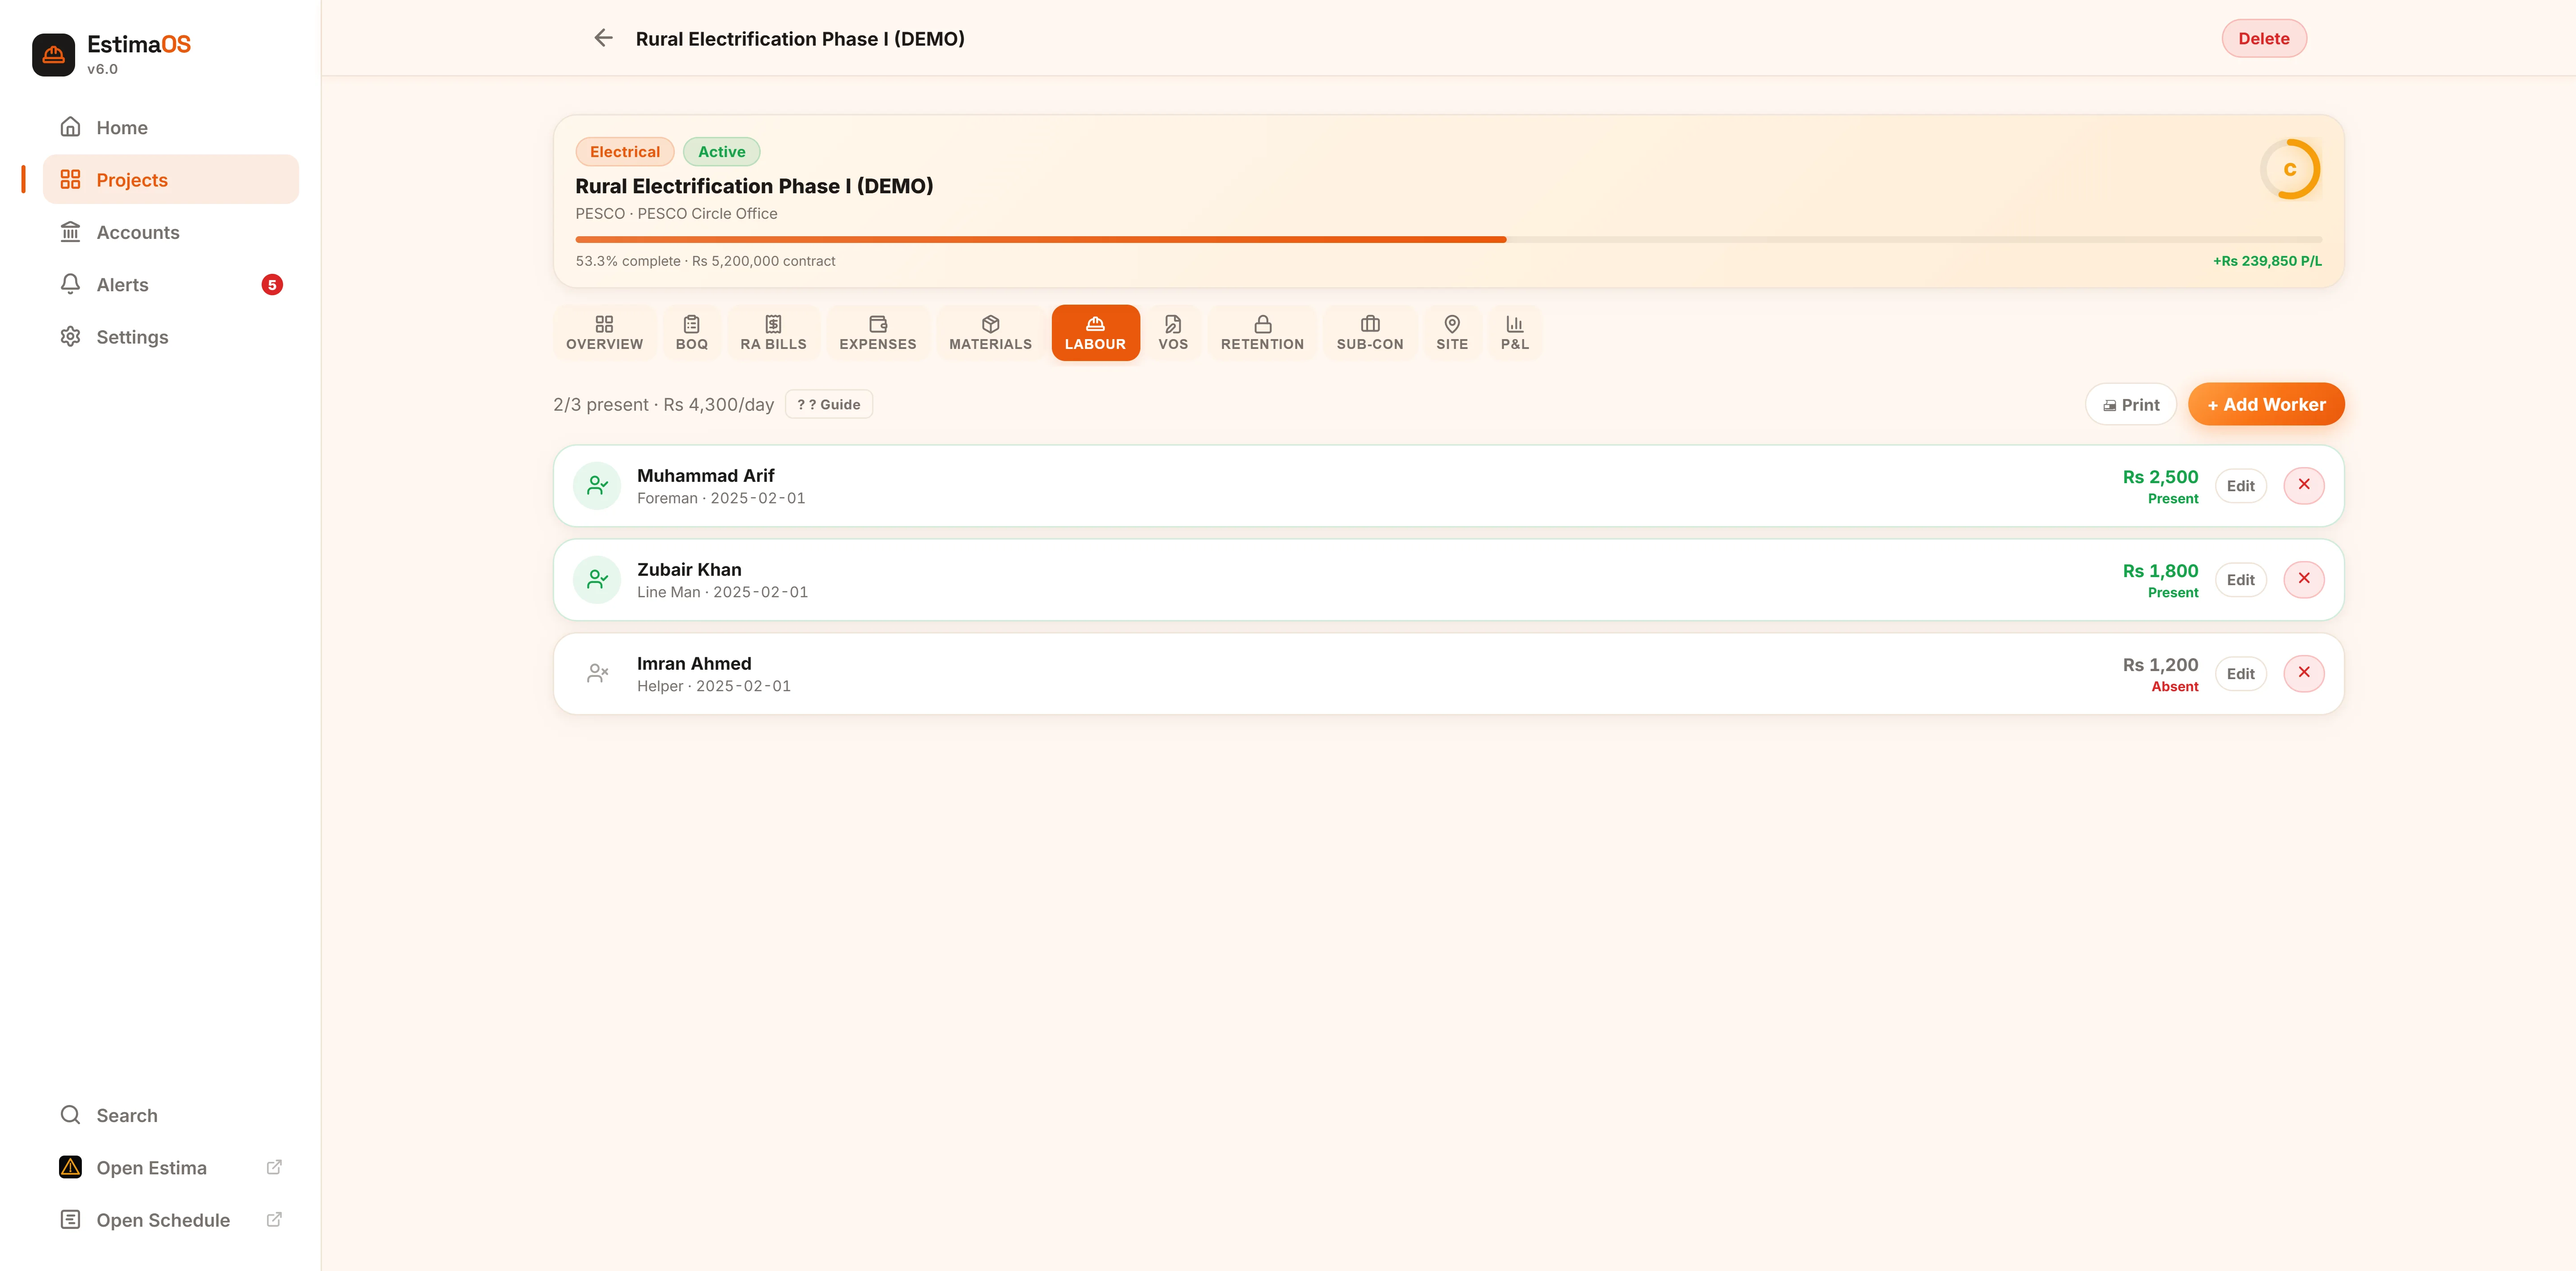Click the Search magnifier icon in sidebar
This screenshot has width=2576, height=1271.
(70, 1115)
